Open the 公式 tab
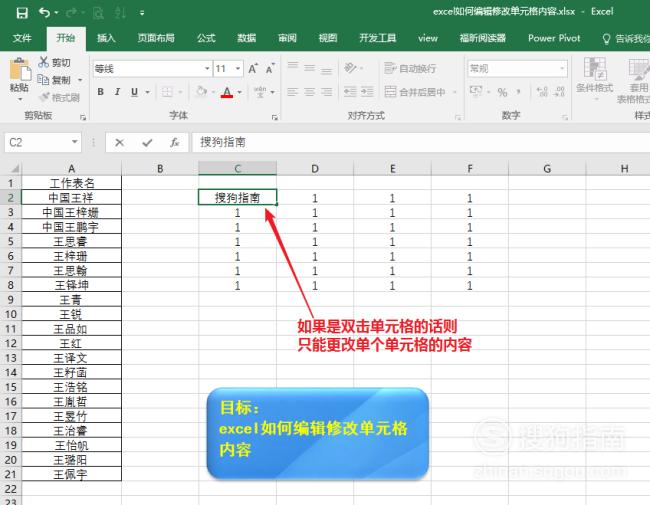The width and height of the screenshot is (650, 505). (206, 38)
